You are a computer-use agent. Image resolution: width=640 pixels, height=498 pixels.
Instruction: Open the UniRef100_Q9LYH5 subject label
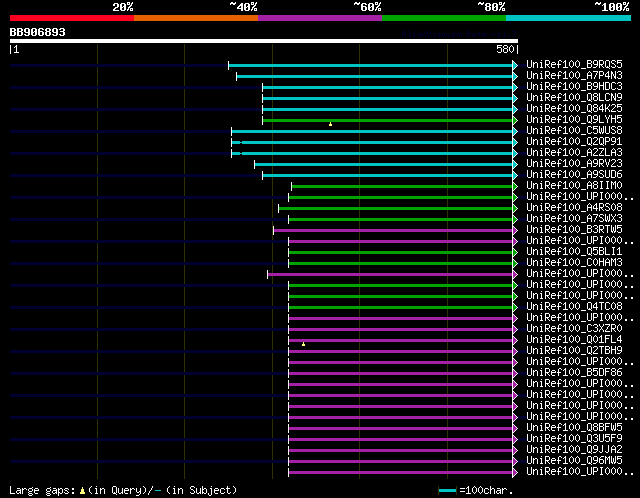pos(574,120)
